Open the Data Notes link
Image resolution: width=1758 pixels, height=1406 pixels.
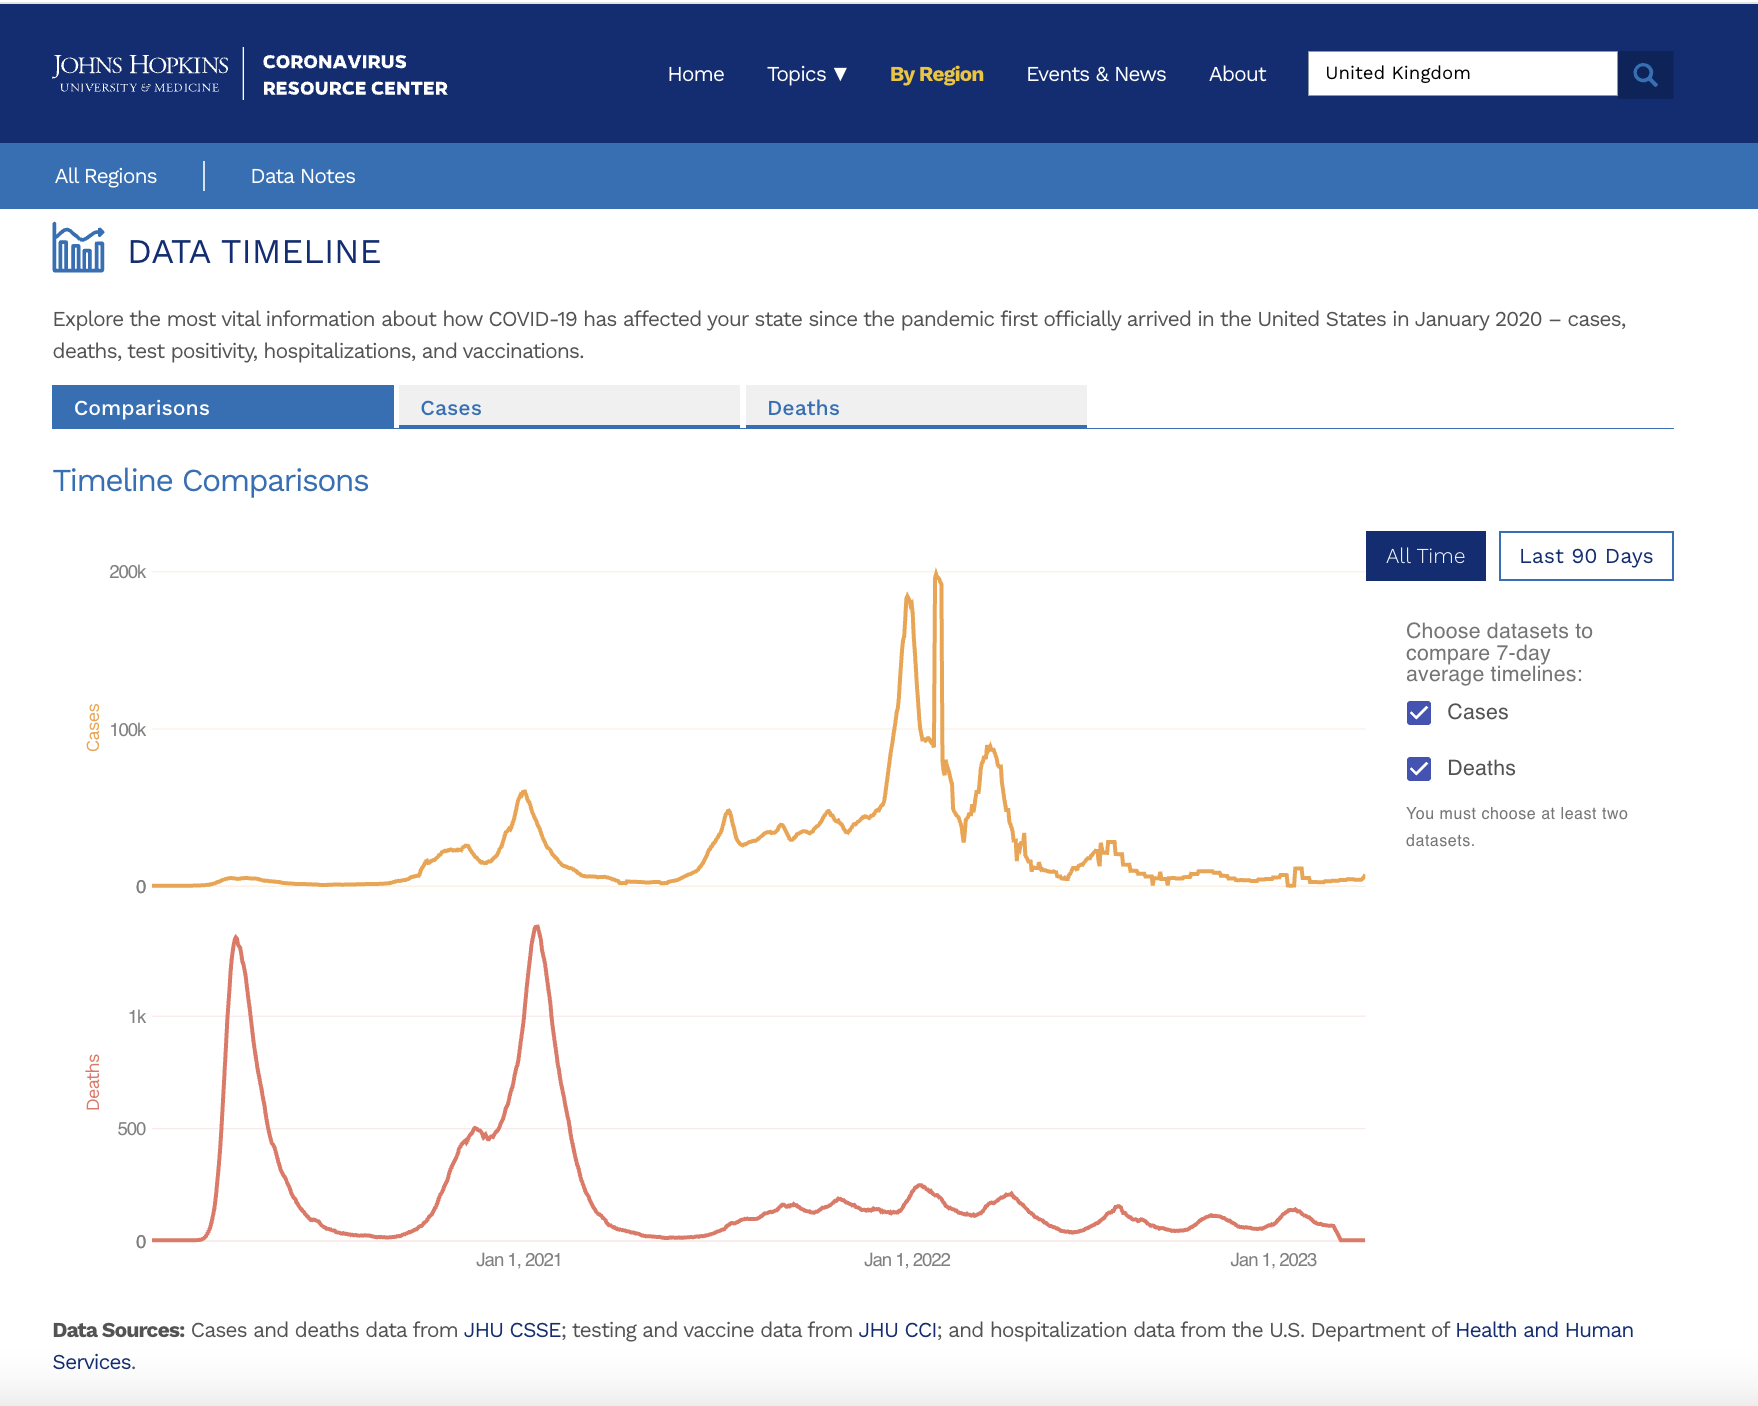pyautogui.click(x=303, y=176)
